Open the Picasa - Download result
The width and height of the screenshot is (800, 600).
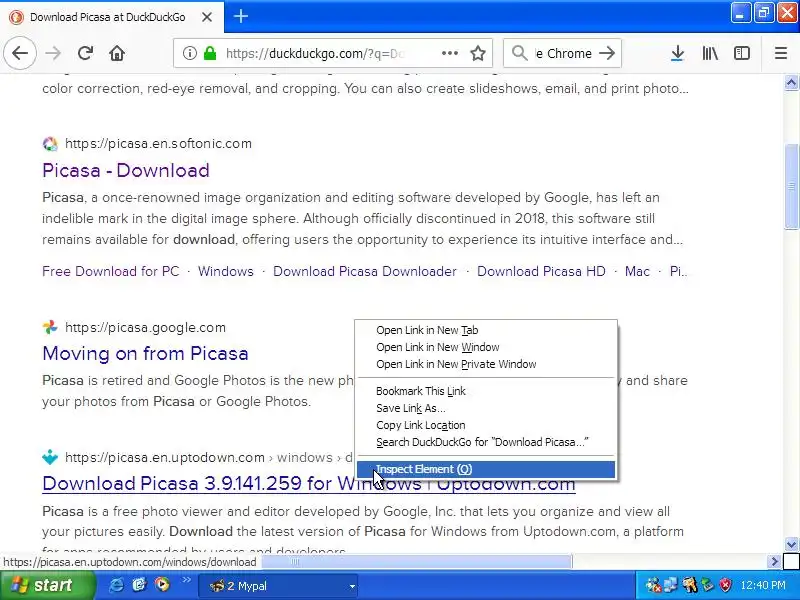(x=126, y=170)
